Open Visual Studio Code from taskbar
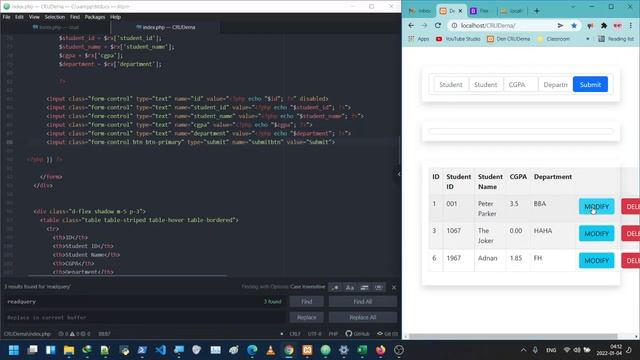 click(160, 350)
